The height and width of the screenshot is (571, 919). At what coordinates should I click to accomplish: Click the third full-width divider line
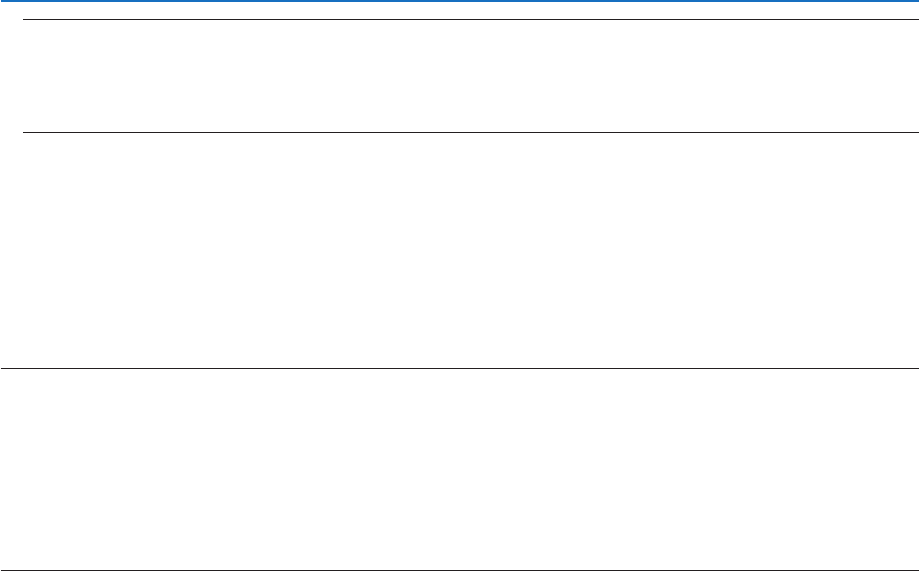459,369
